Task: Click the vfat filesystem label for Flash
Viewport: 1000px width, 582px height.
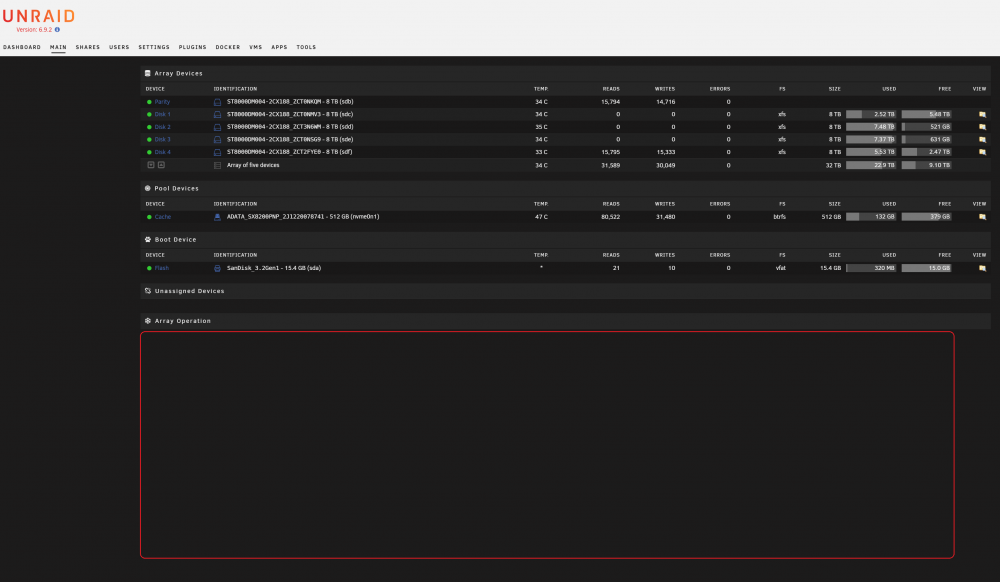Action: tap(781, 268)
